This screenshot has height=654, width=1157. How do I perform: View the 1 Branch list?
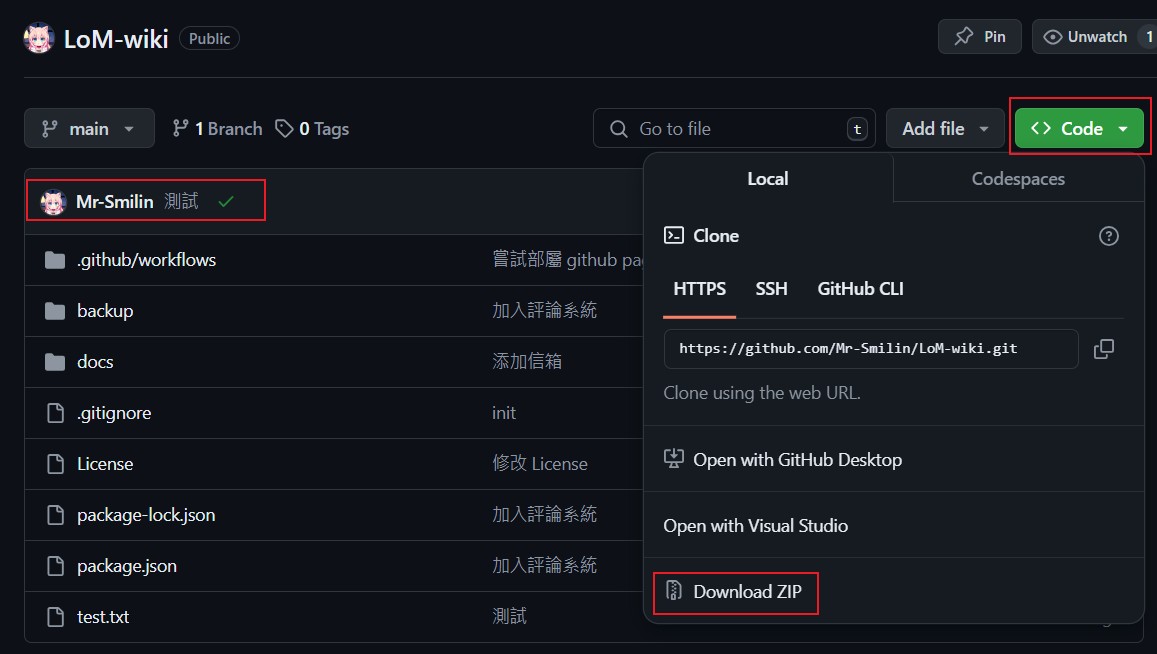217,129
